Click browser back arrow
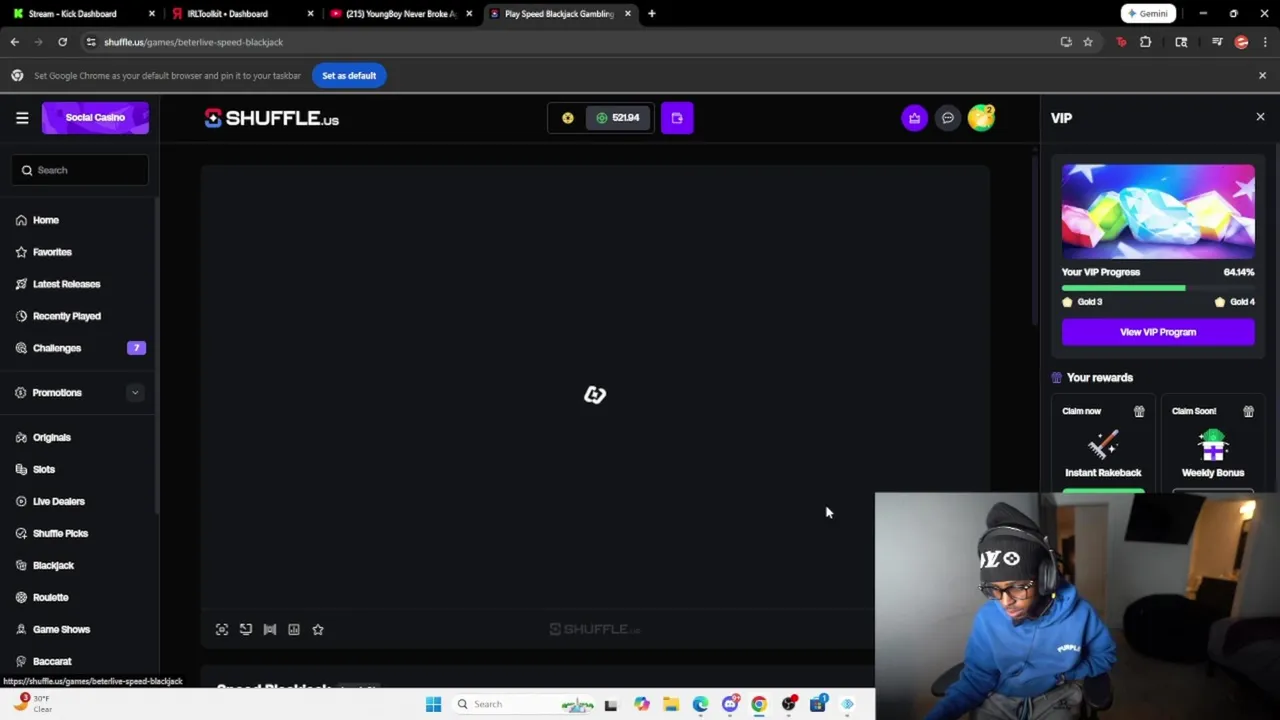Viewport: 1280px width, 720px height. point(15,42)
